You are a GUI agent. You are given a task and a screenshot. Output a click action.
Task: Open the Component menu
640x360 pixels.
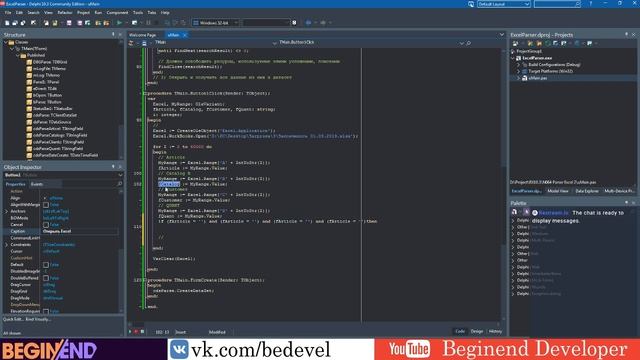tap(117, 13)
